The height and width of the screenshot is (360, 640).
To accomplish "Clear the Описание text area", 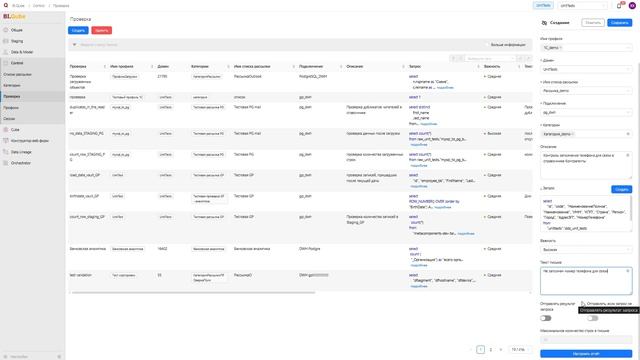I will click(x=628, y=155).
